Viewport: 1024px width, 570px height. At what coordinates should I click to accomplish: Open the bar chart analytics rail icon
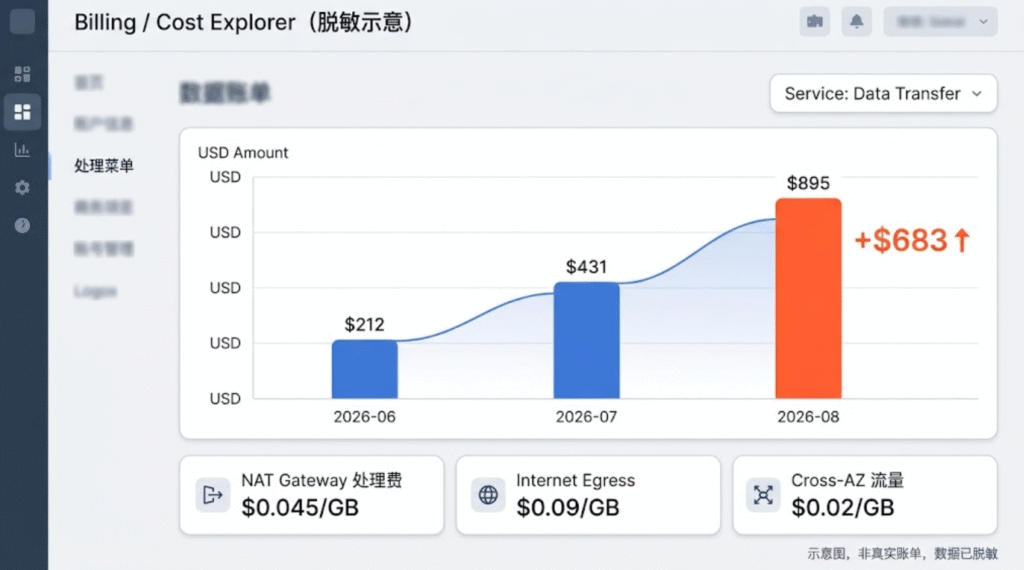tap(22, 150)
